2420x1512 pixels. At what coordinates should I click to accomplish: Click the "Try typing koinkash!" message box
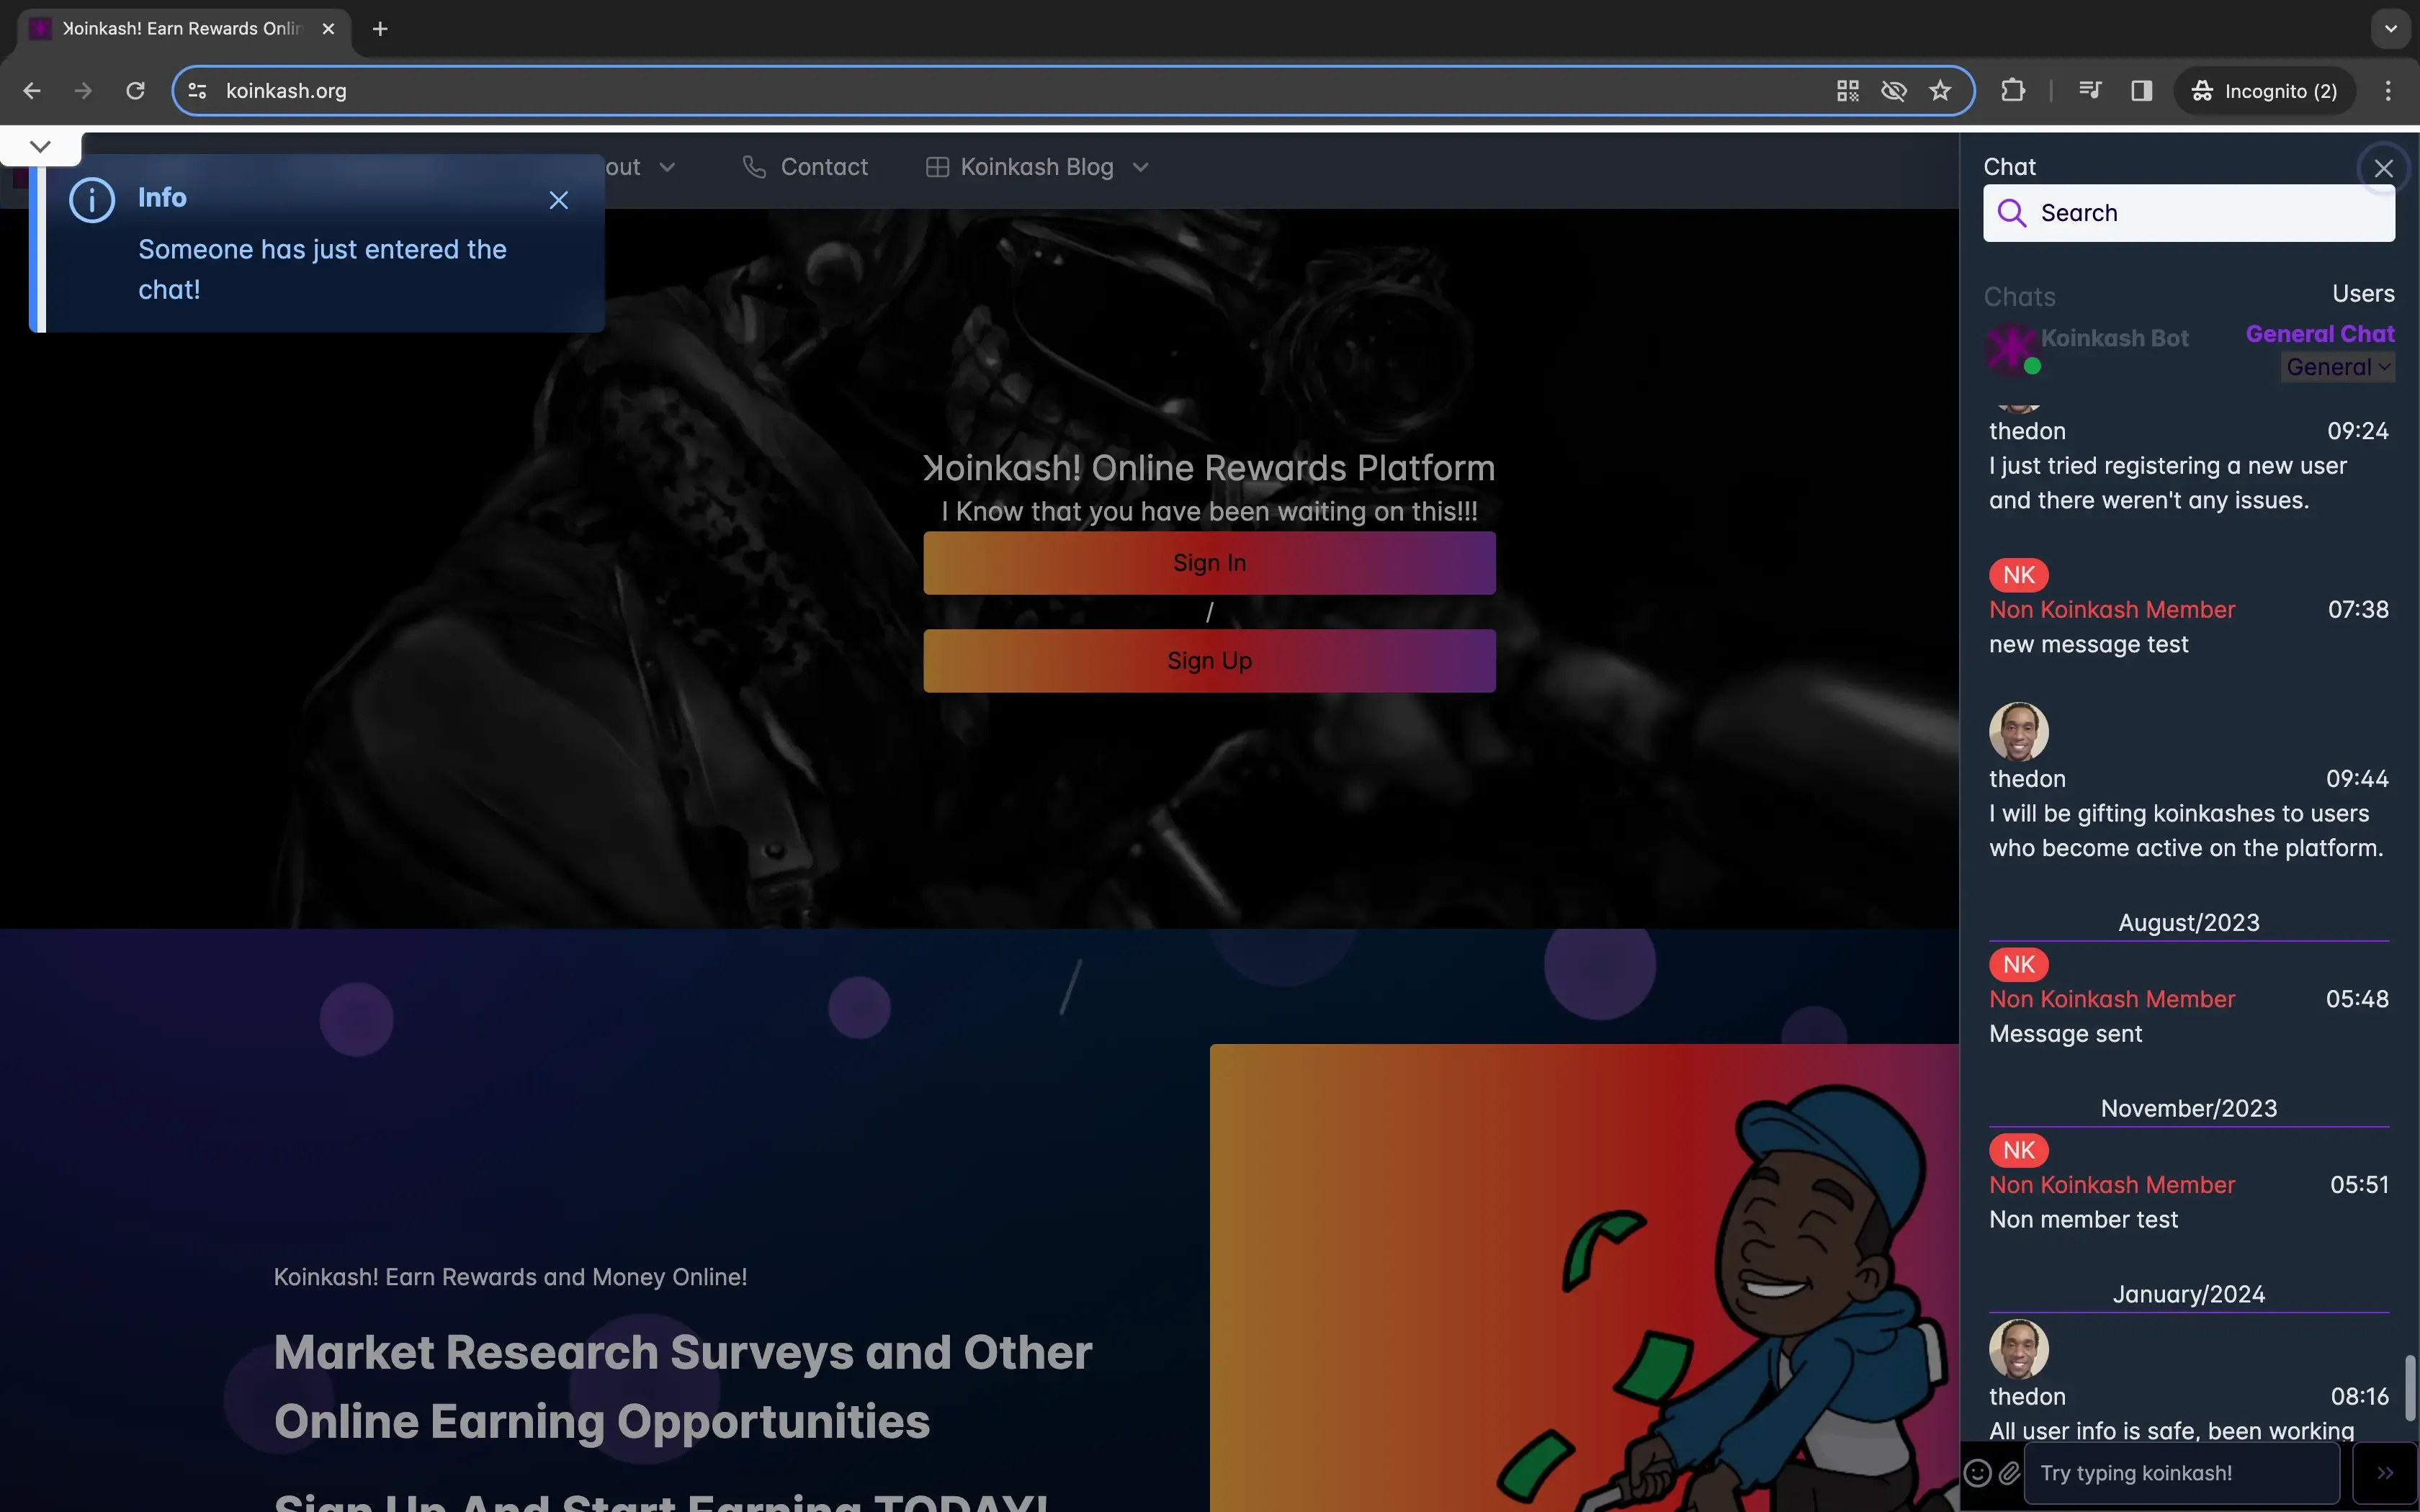pos(2182,1473)
